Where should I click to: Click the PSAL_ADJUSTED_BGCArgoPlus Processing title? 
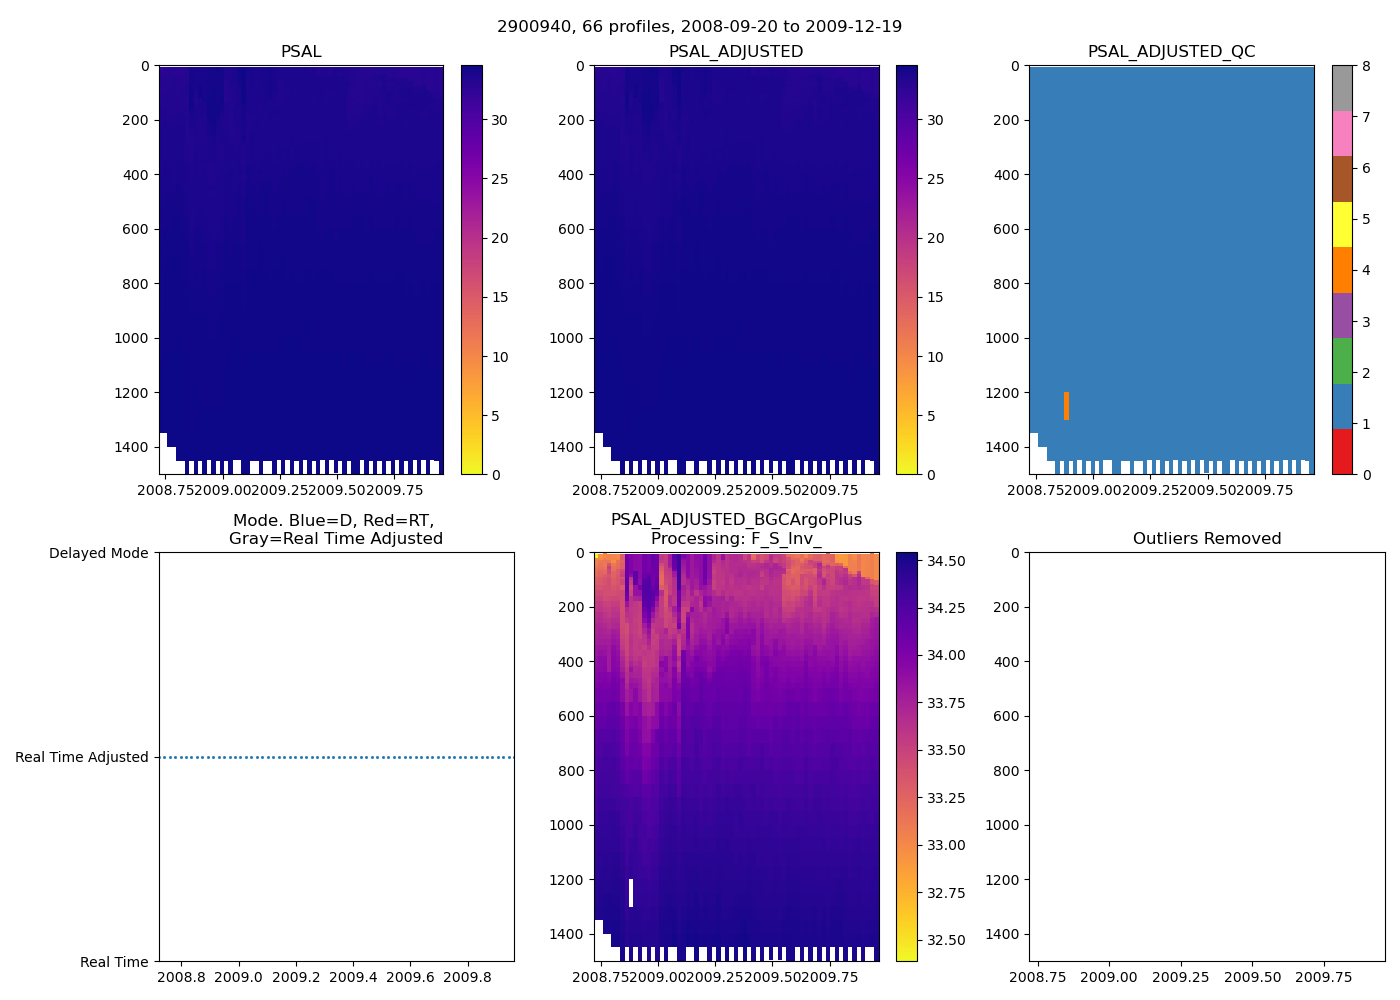pyautogui.click(x=736, y=529)
